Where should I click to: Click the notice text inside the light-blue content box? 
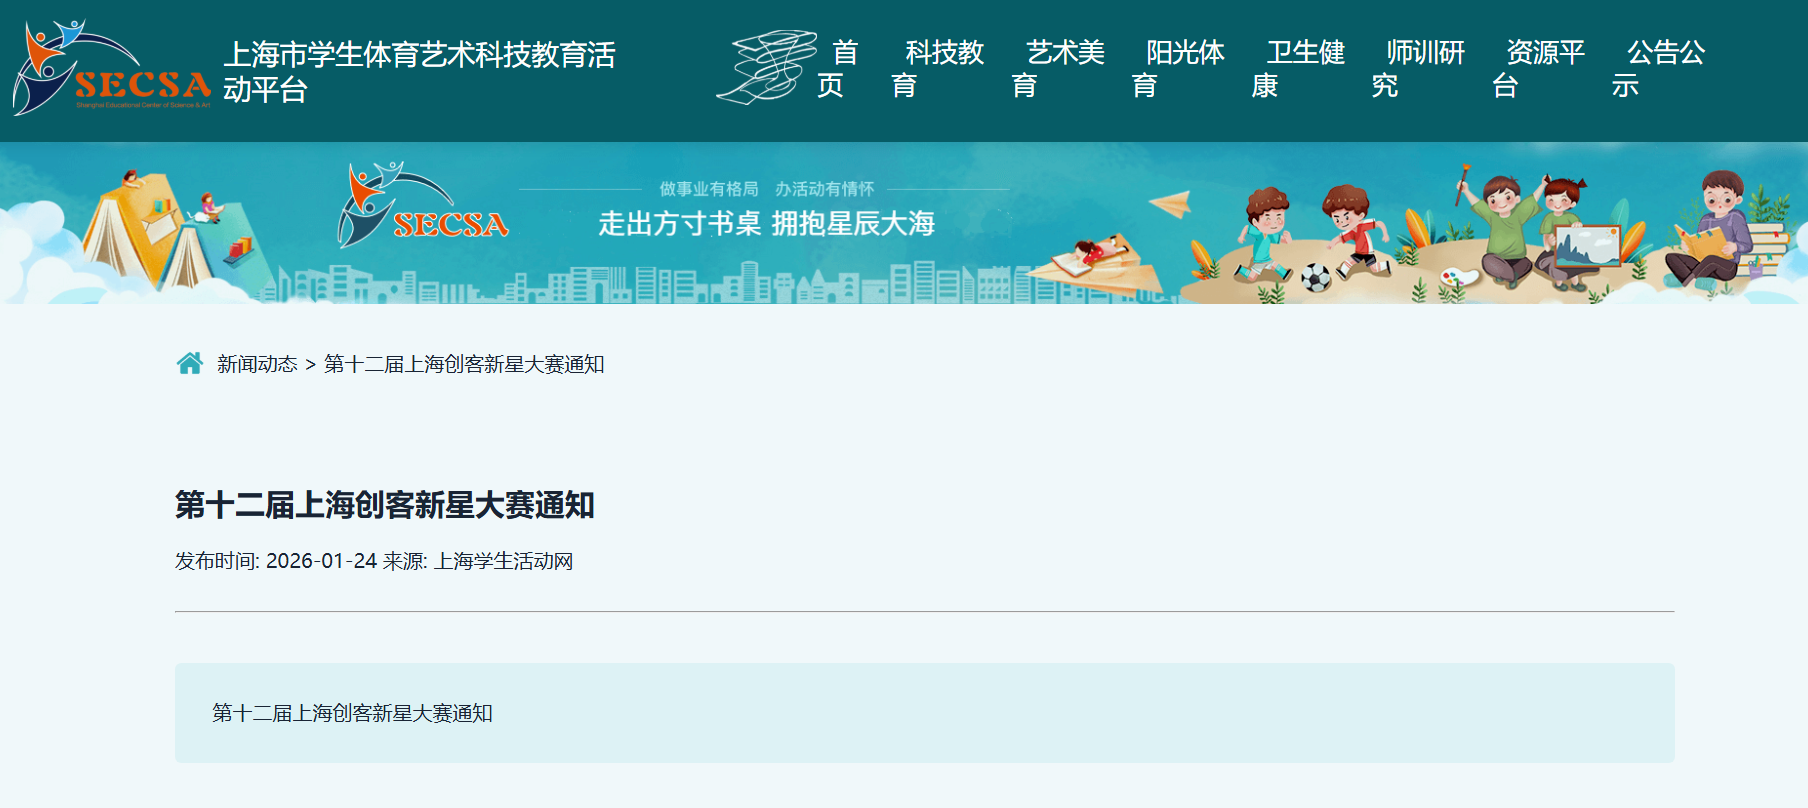pyautogui.click(x=352, y=713)
